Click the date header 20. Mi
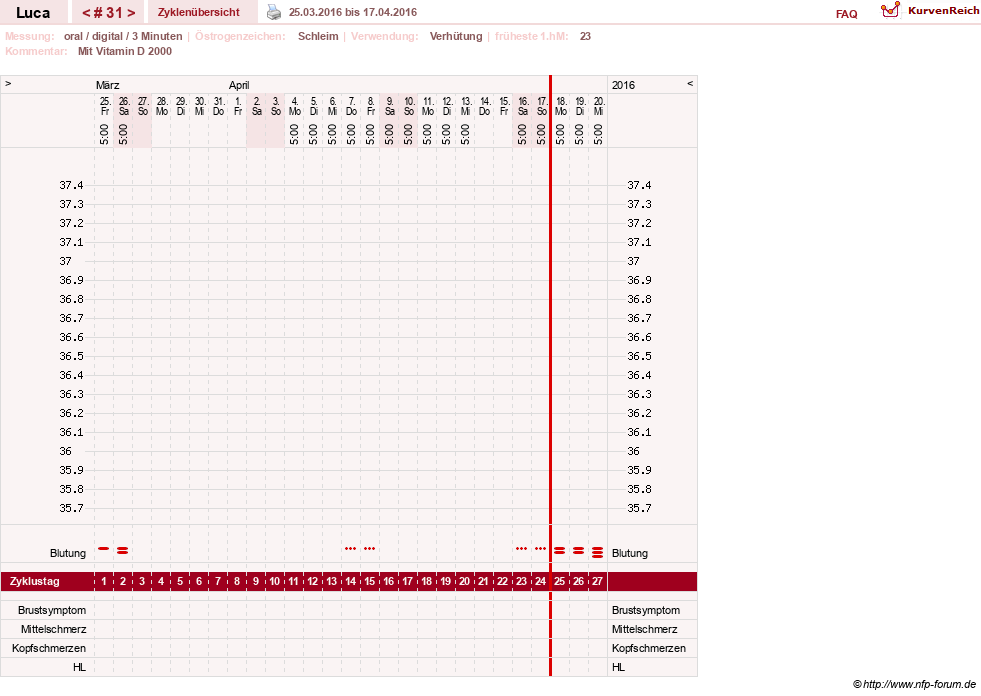981x696 pixels. (x=599, y=106)
